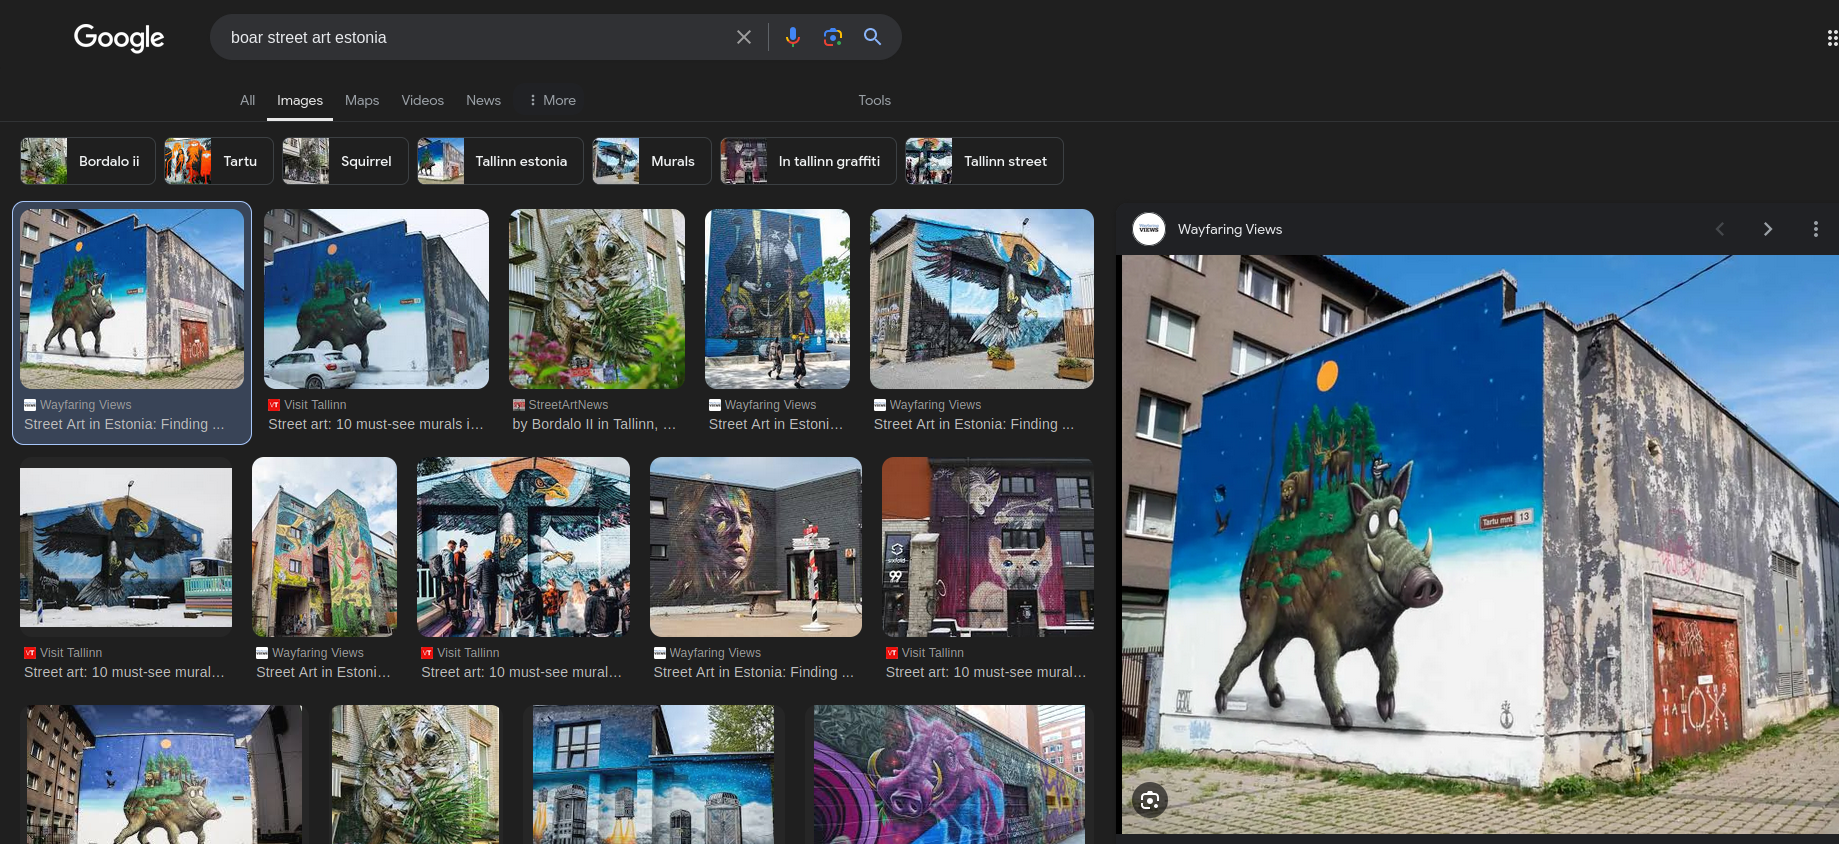Click the Wayfaring Views round logo in preview

click(x=1149, y=229)
